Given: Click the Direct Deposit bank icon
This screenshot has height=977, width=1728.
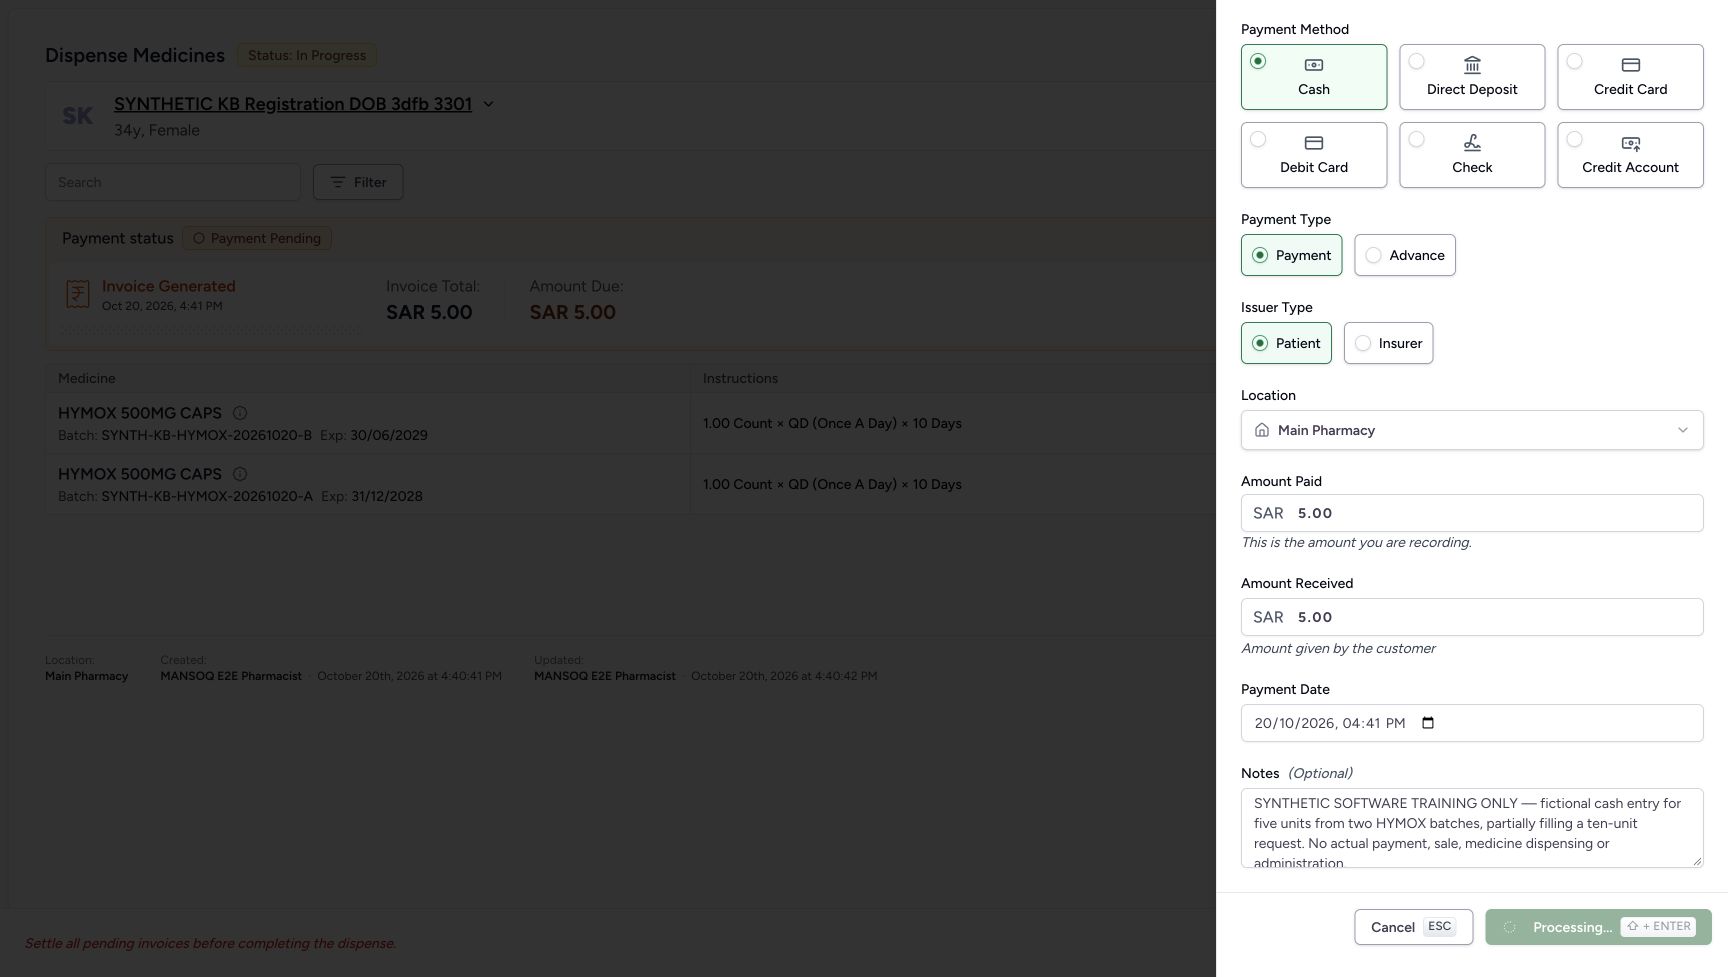Looking at the screenshot, I should click(1472, 65).
